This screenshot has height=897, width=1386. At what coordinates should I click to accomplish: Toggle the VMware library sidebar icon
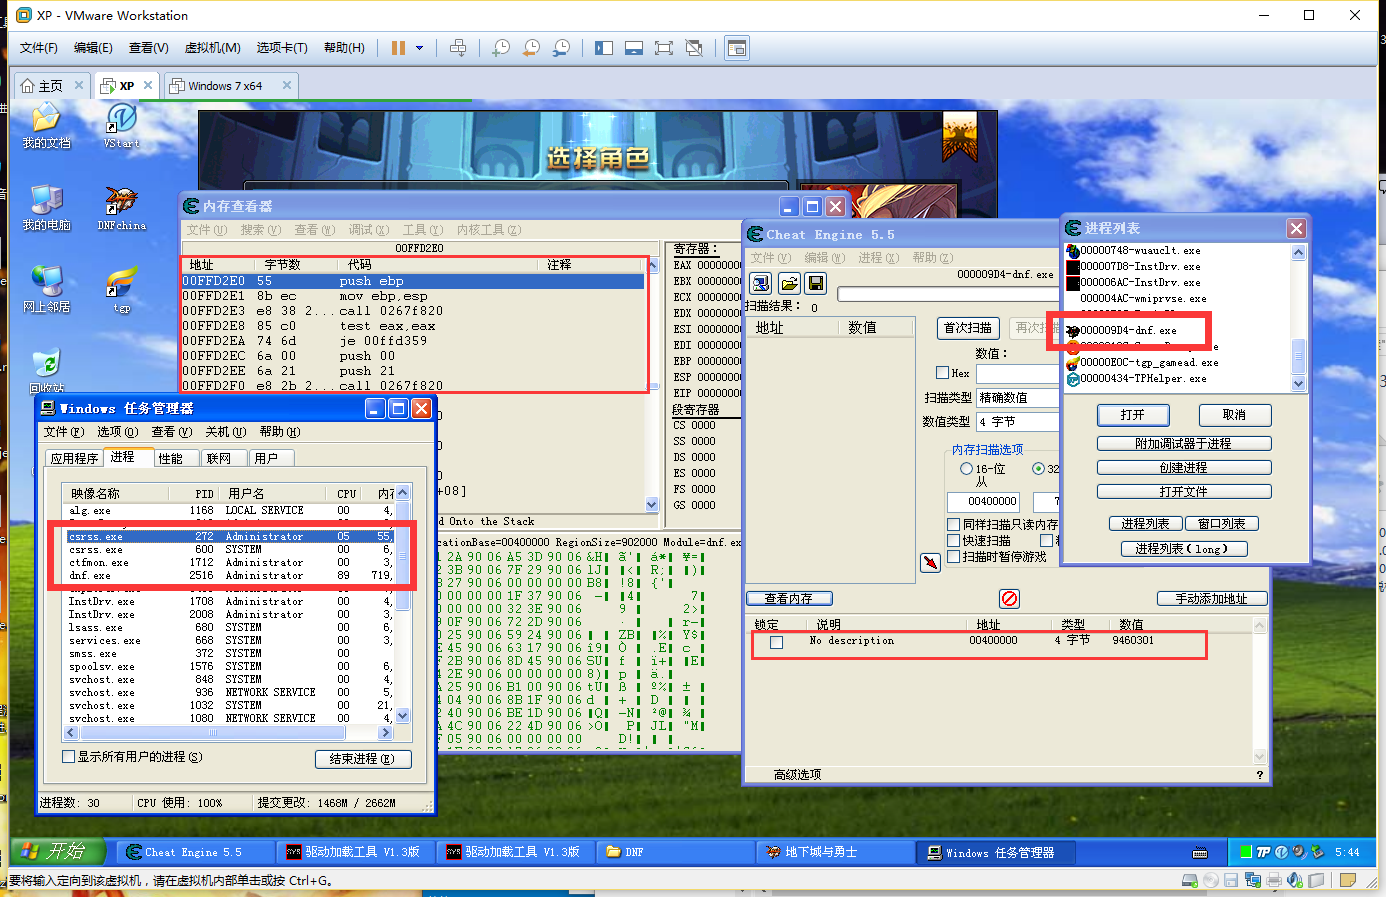tap(603, 48)
